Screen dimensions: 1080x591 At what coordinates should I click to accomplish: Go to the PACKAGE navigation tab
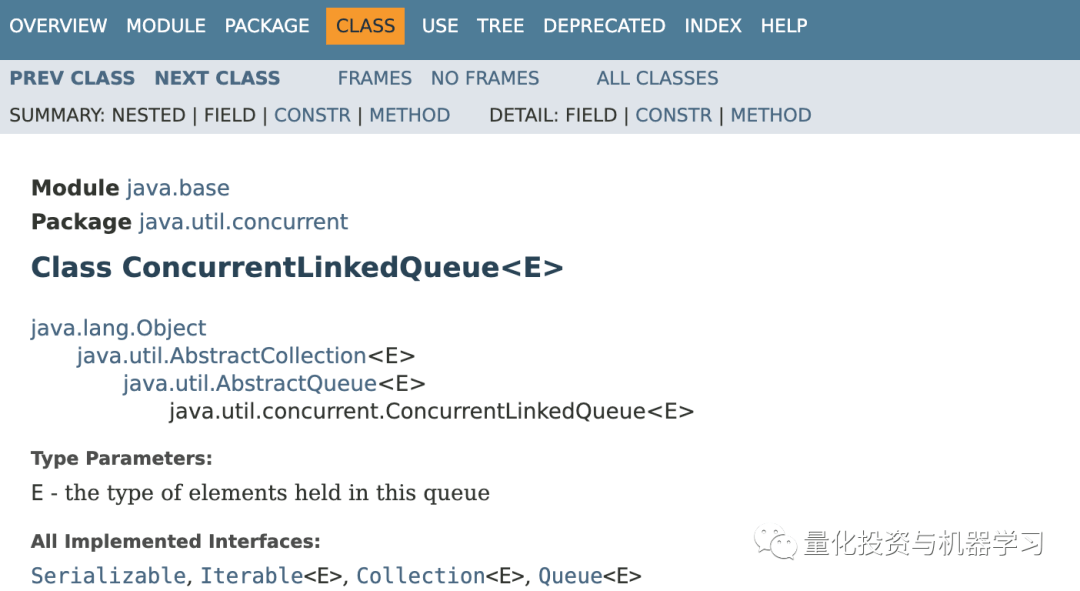[267, 26]
